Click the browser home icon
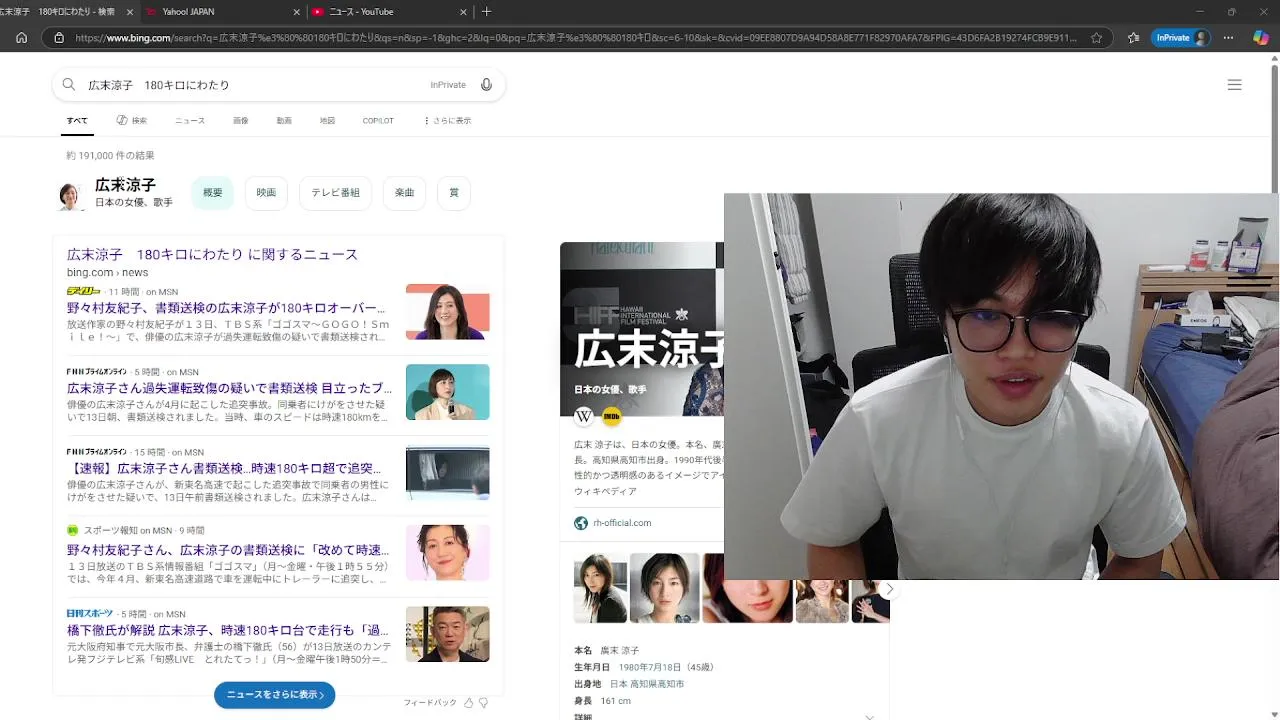The height and width of the screenshot is (720, 1280). tap(21, 38)
